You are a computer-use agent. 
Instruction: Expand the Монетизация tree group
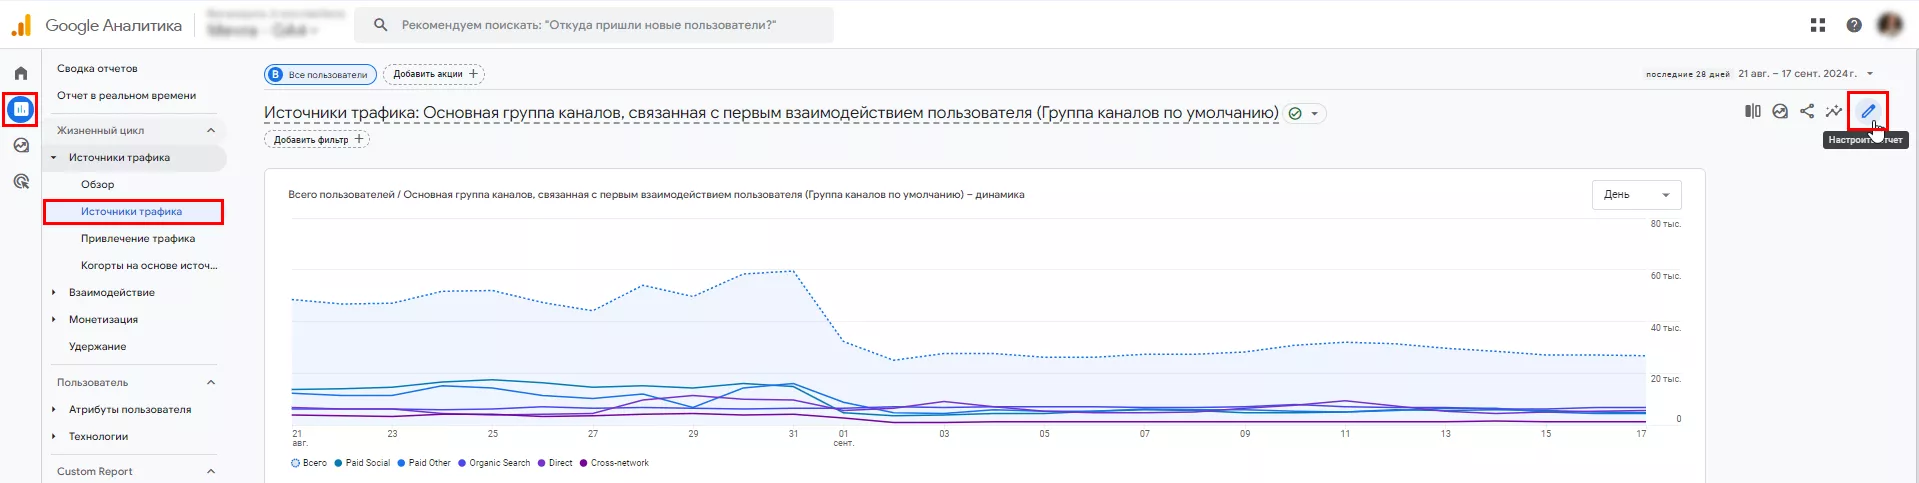(x=54, y=320)
